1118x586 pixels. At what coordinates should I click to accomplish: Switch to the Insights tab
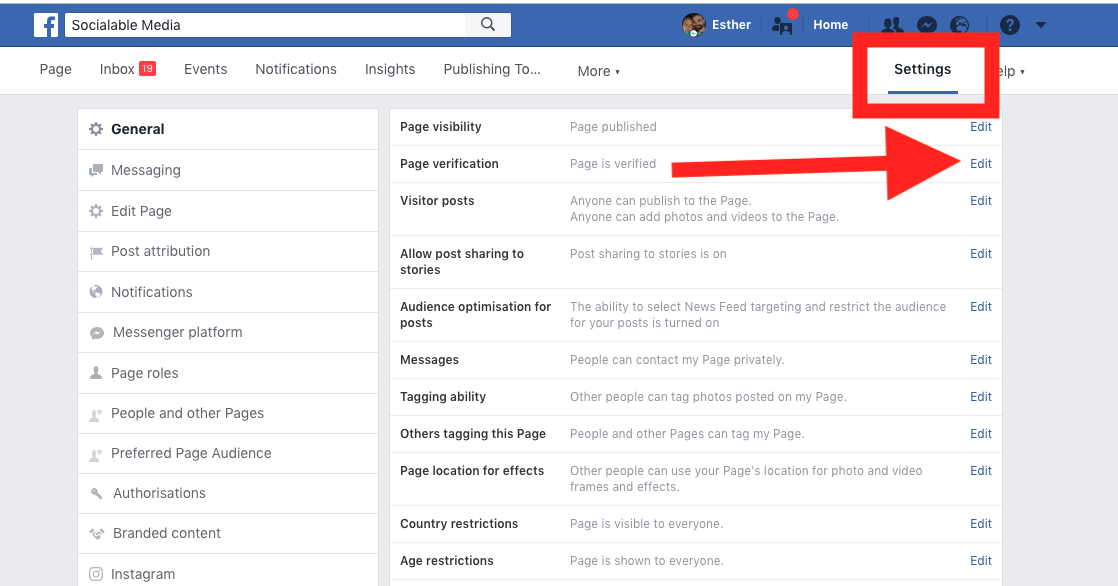click(x=389, y=69)
